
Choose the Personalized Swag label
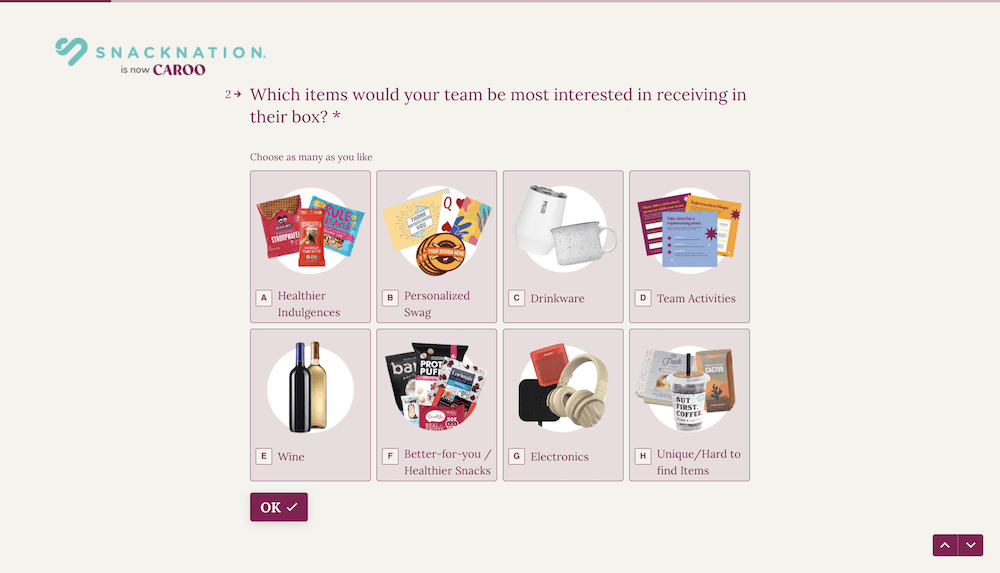[x=437, y=304]
